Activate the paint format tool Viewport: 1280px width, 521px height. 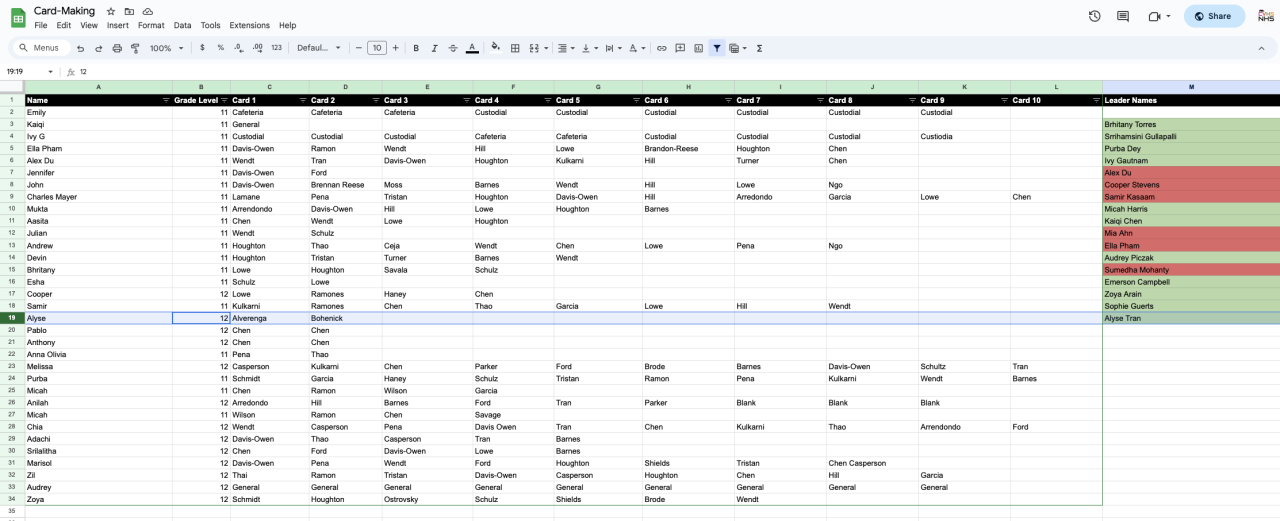[135, 48]
